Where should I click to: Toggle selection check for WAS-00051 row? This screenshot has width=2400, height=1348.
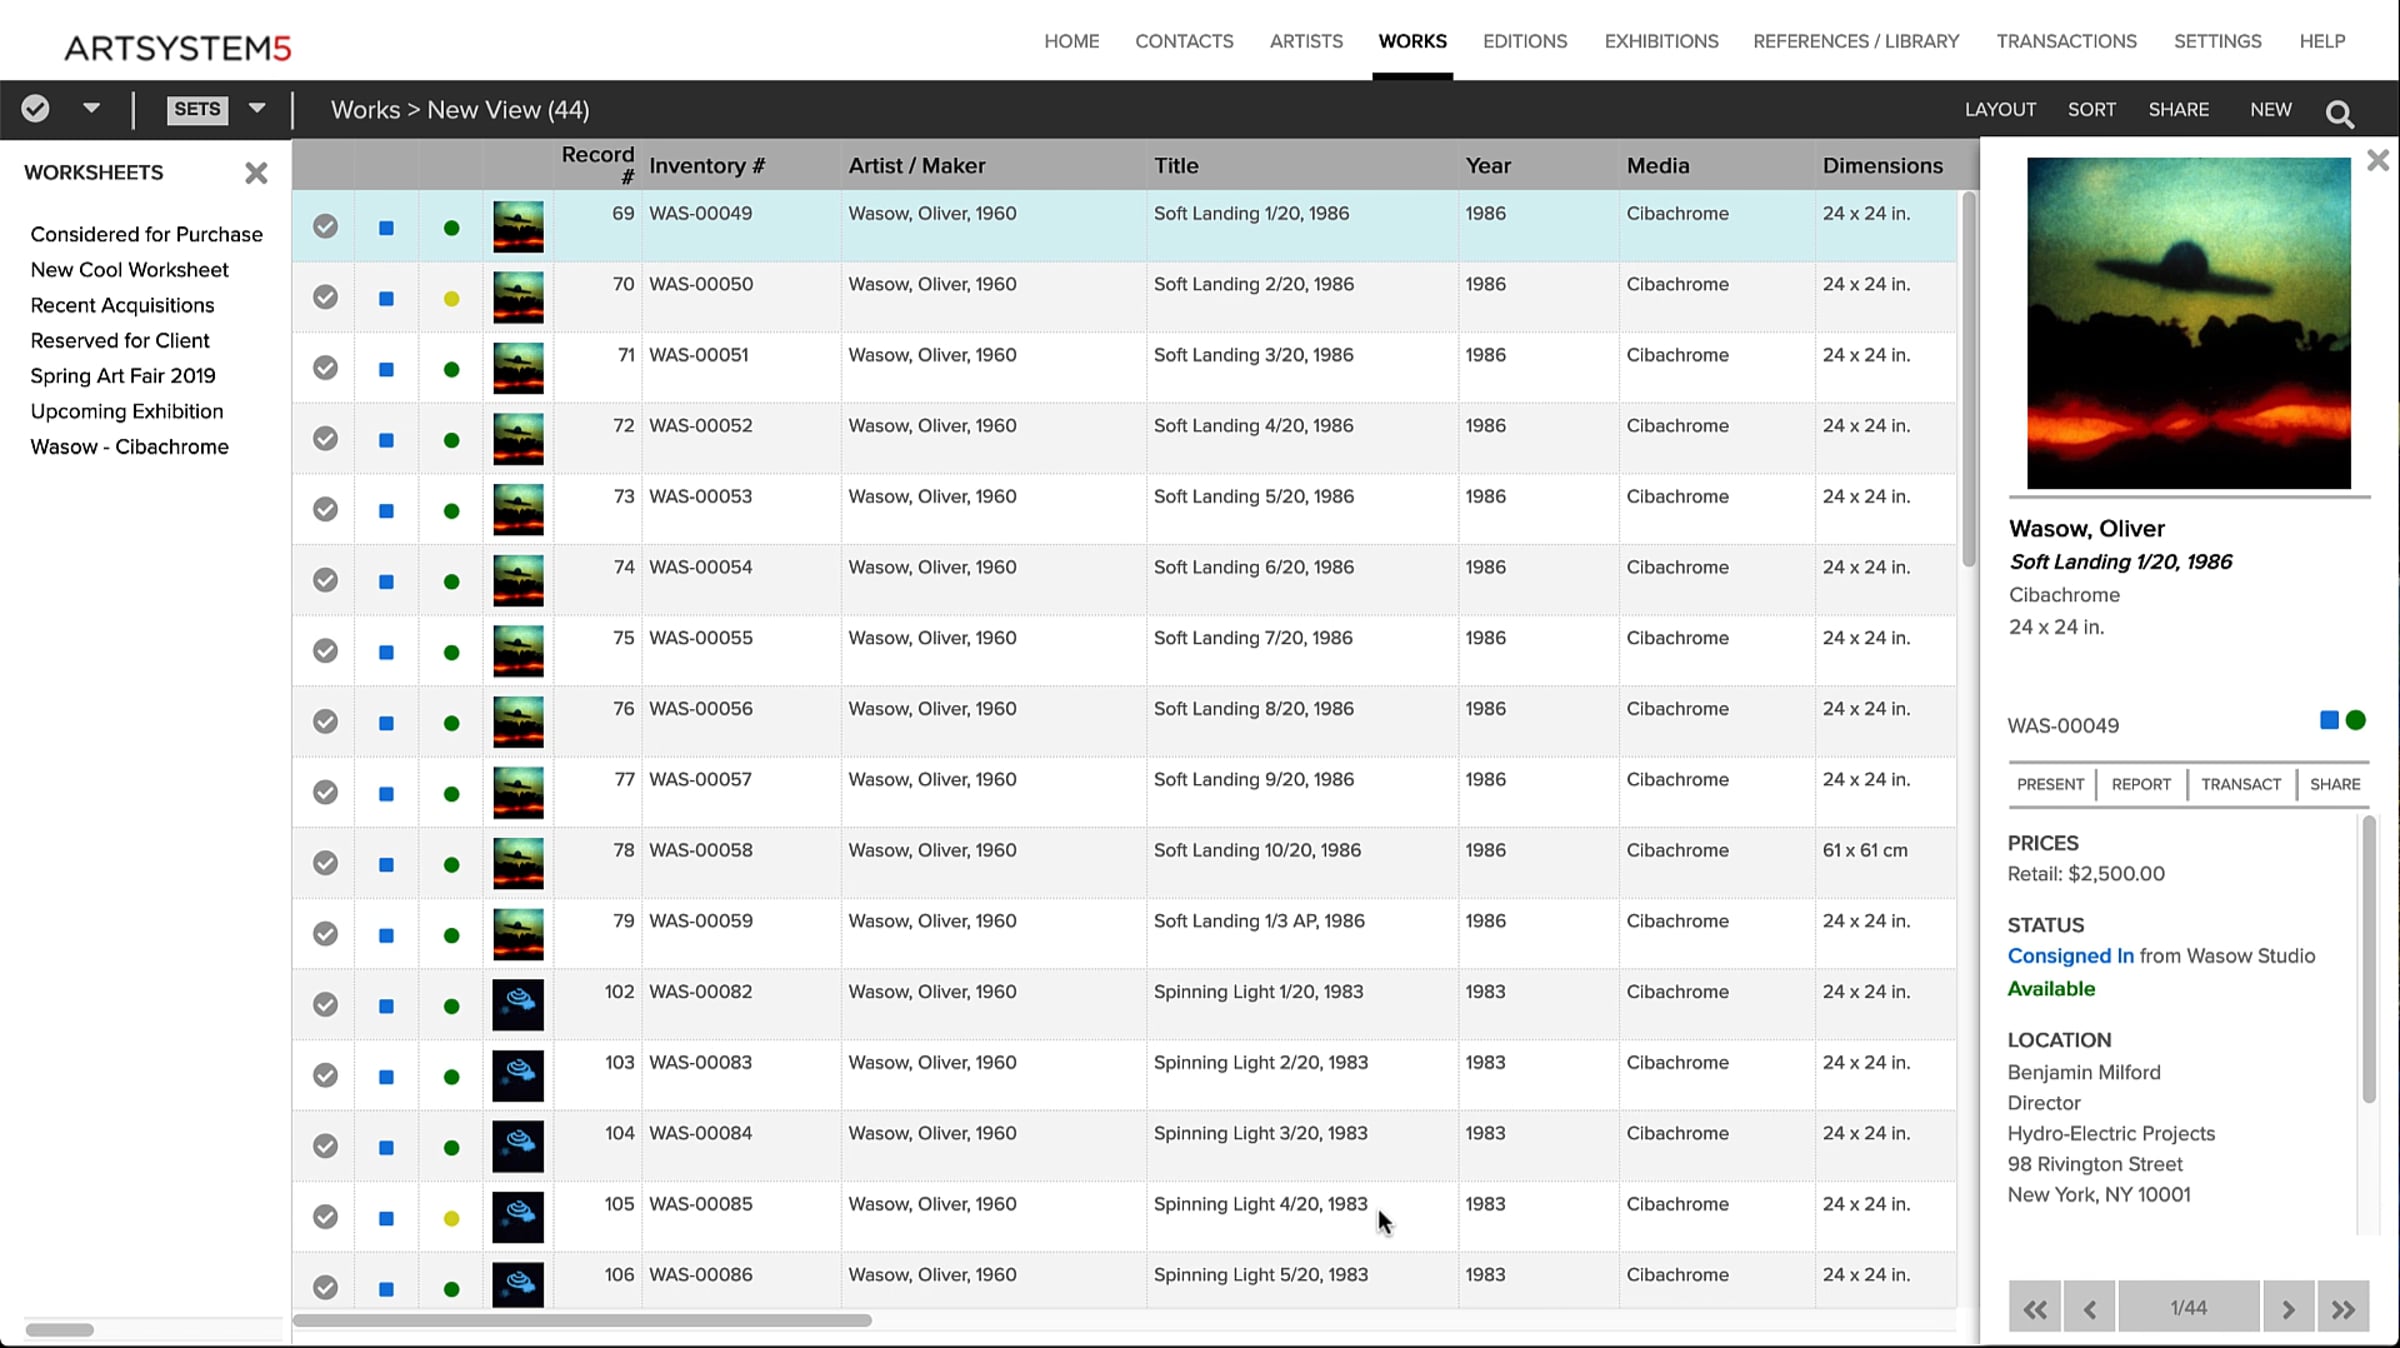[x=325, y=367]
